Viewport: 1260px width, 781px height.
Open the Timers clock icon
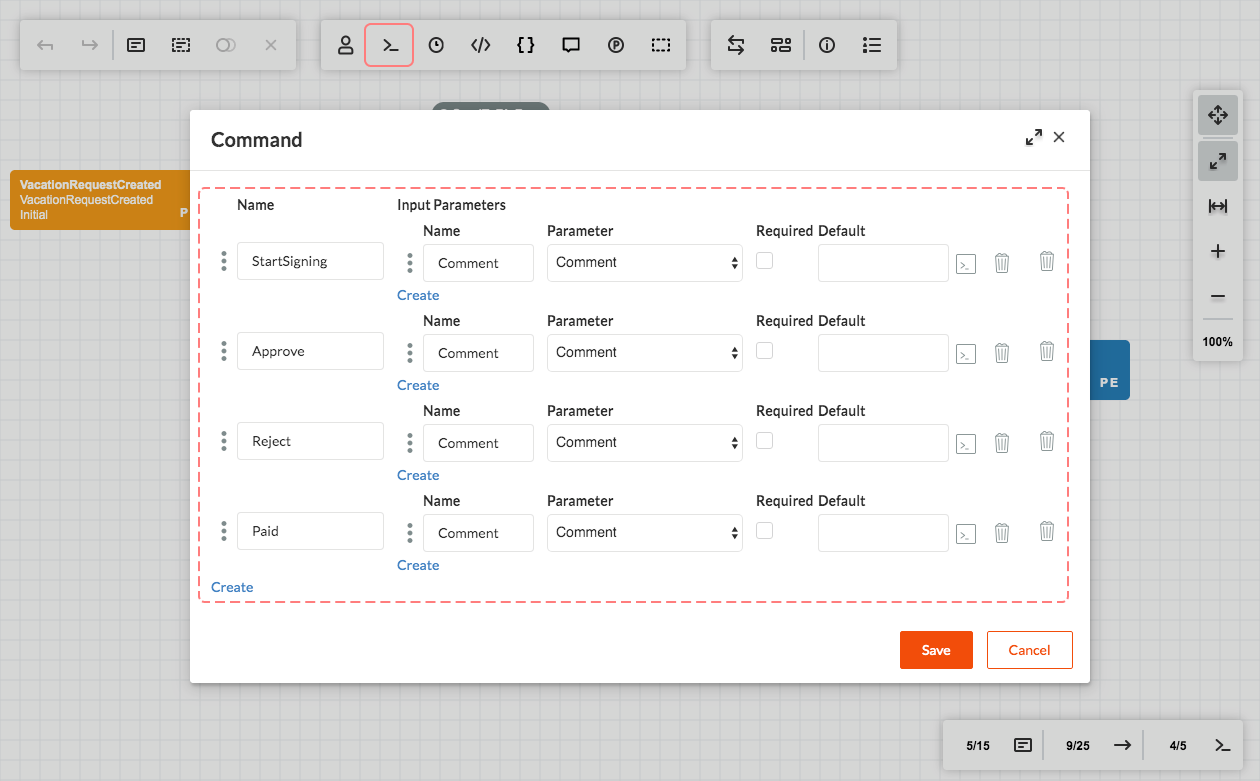pos(436,45)
